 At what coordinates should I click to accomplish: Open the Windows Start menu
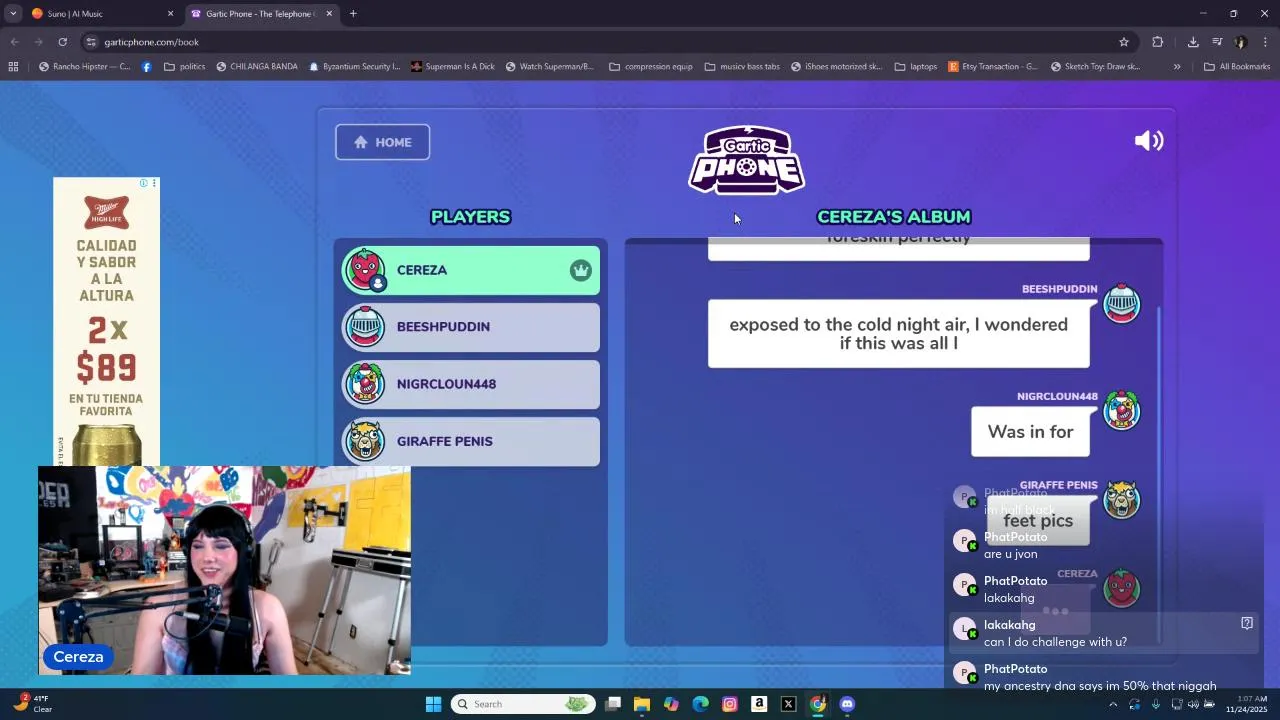click(x=433, y=704)
